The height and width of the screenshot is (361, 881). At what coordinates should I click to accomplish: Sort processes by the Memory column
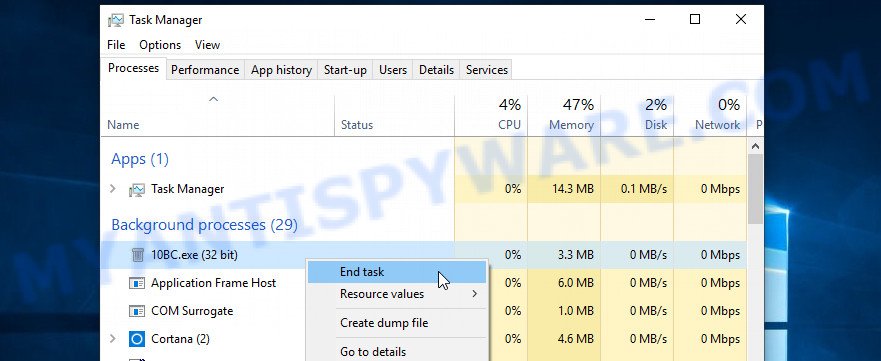click(x=564, y=115)
